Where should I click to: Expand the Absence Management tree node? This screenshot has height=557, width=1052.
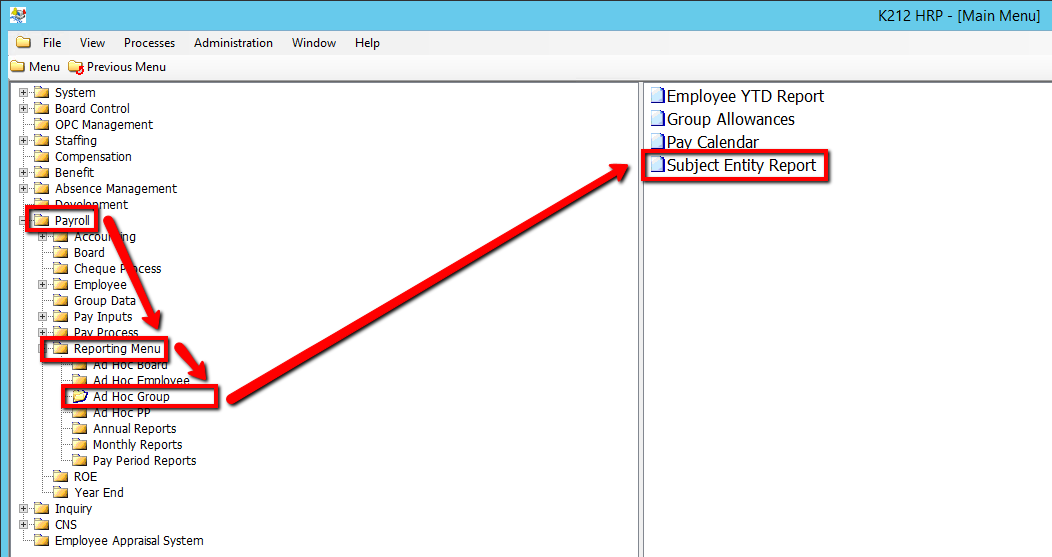24,189
